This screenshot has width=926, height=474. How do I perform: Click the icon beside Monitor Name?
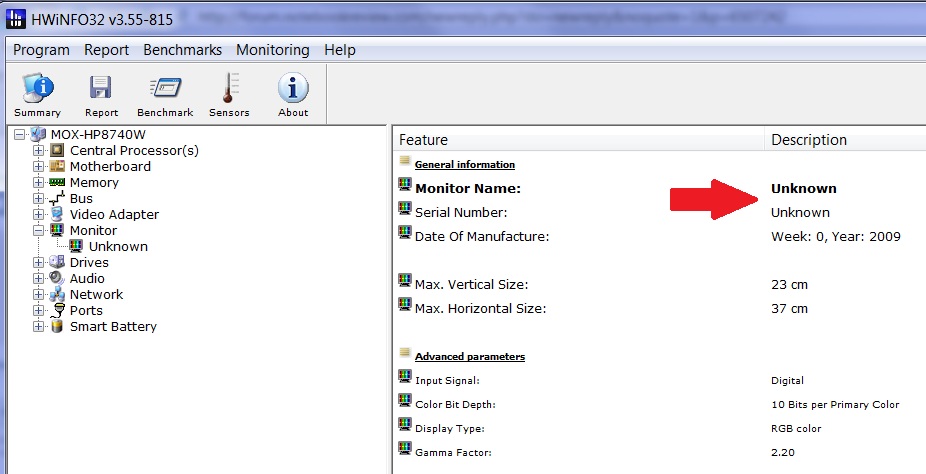coord(405,185)
